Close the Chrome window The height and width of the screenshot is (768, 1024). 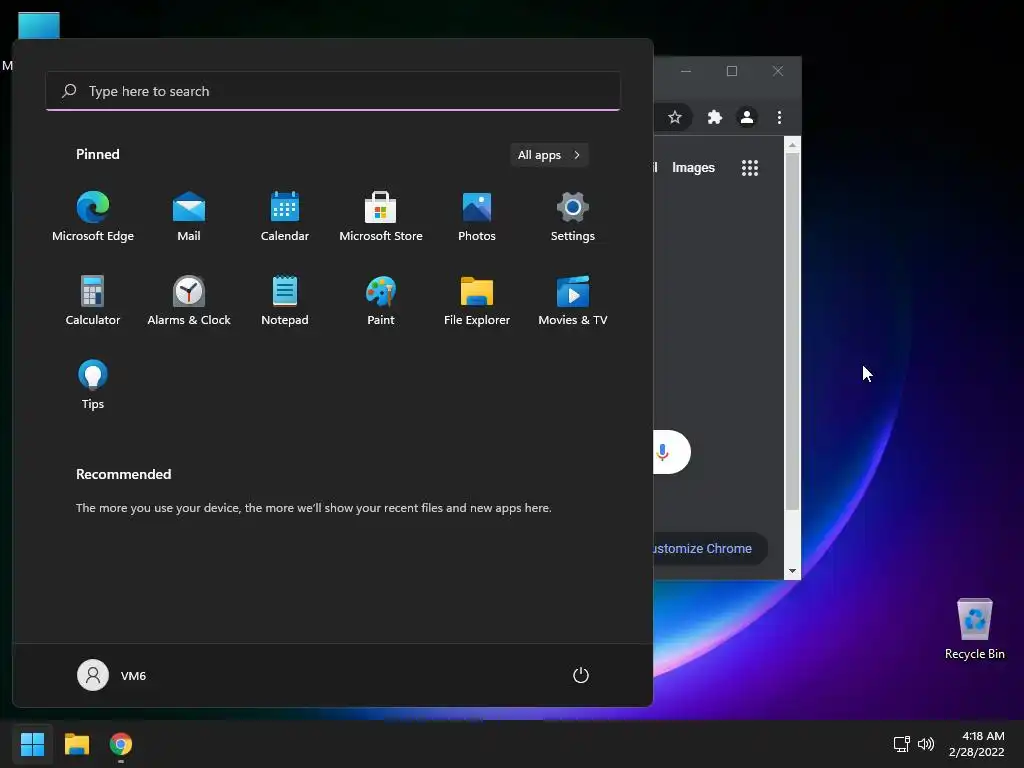coord(778,71)
